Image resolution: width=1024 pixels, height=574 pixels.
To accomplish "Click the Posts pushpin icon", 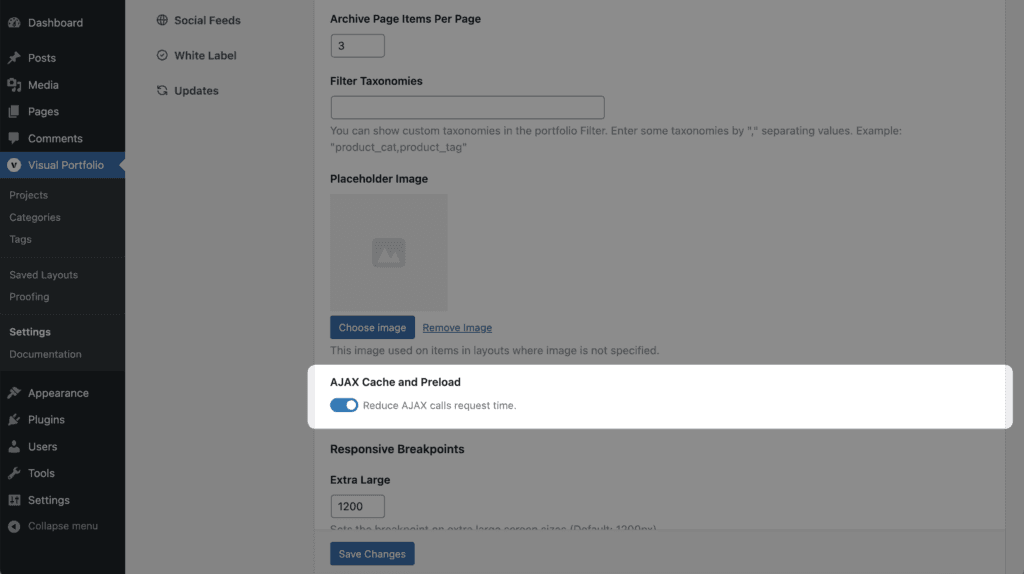I will [x=14, y=58].
